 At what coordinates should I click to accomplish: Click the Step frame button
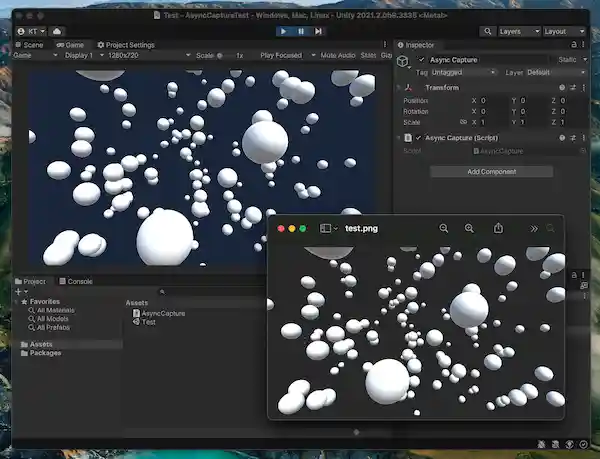click(x=318, y=31)
